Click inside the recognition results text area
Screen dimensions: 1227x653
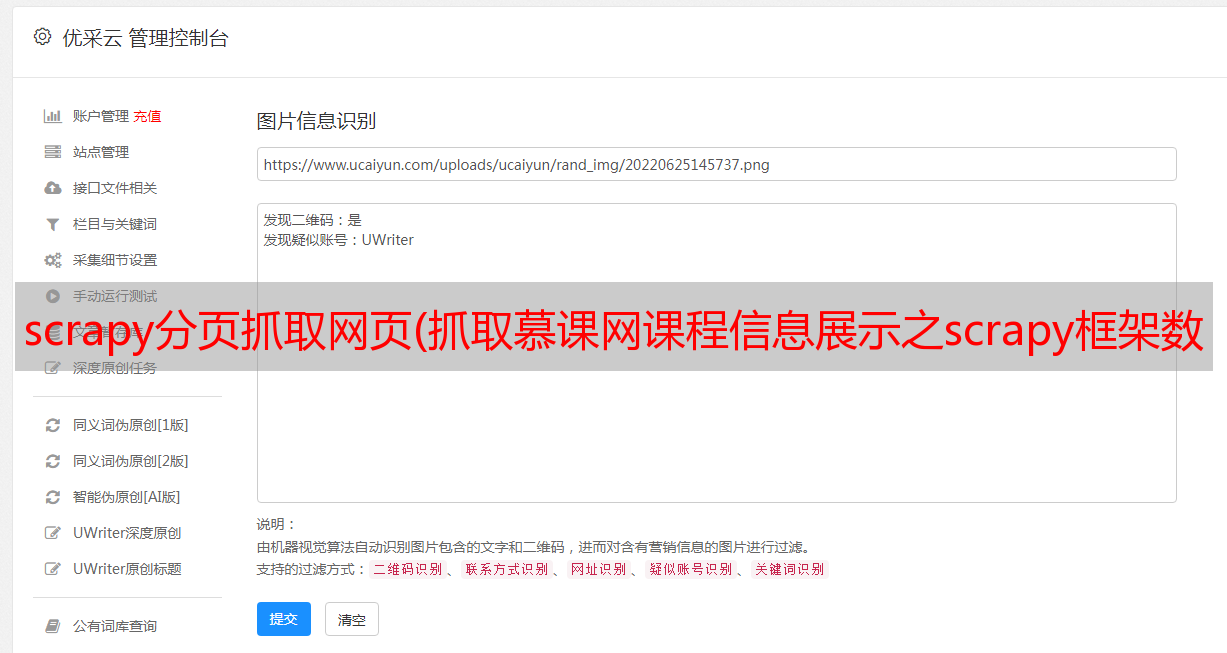716,353
